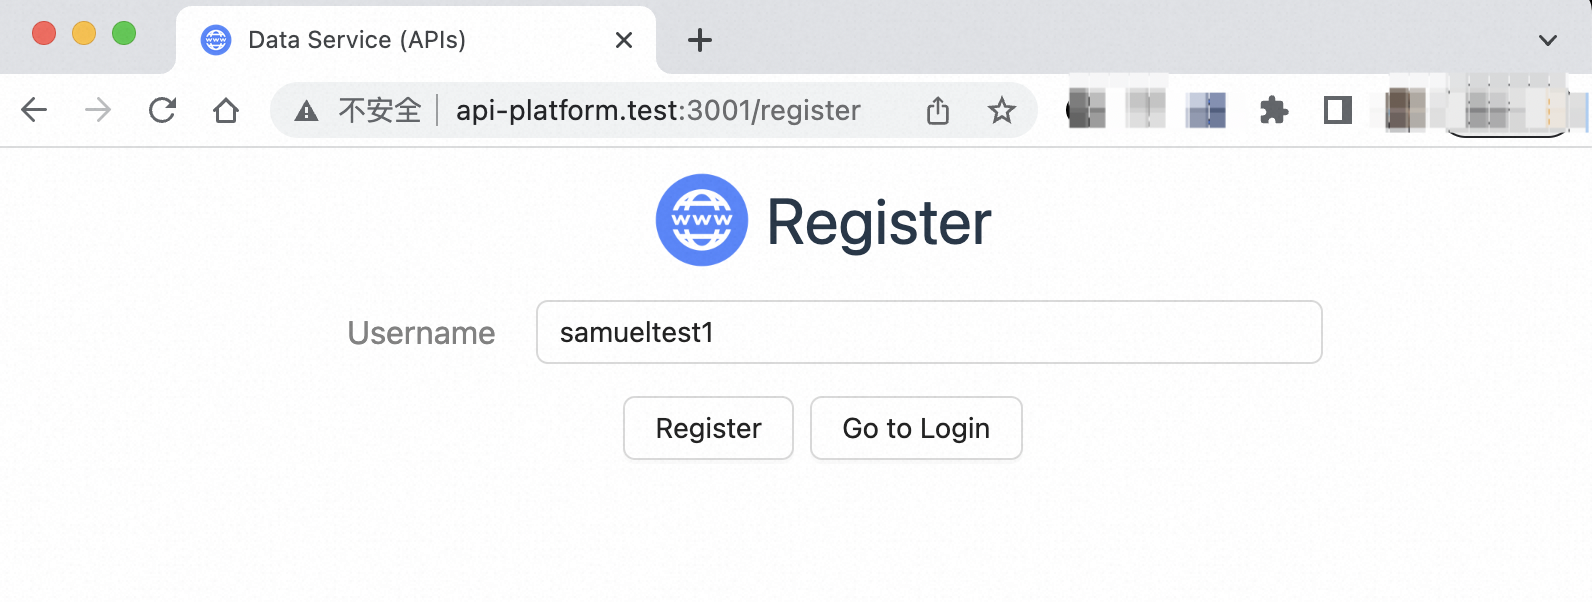Bookmark this page with the star icon
The height and width of the screenshot is (602, 1592).
1002,110
